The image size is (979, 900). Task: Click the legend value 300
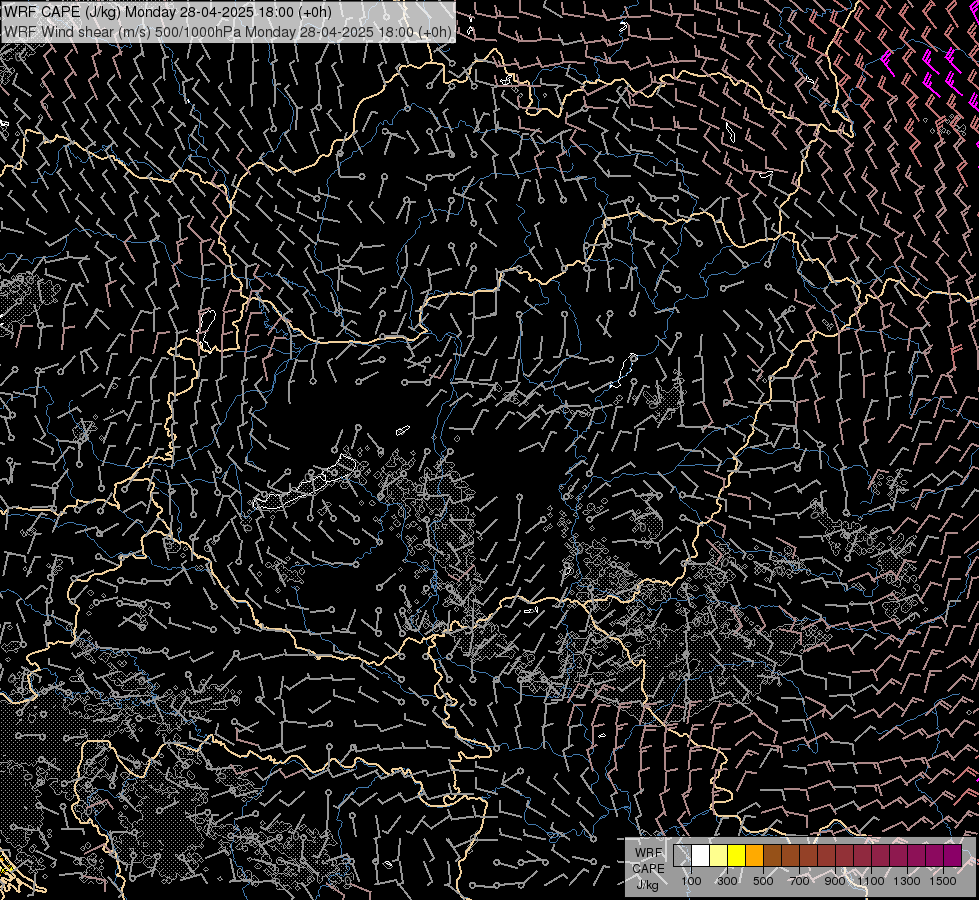pos(727,881)
